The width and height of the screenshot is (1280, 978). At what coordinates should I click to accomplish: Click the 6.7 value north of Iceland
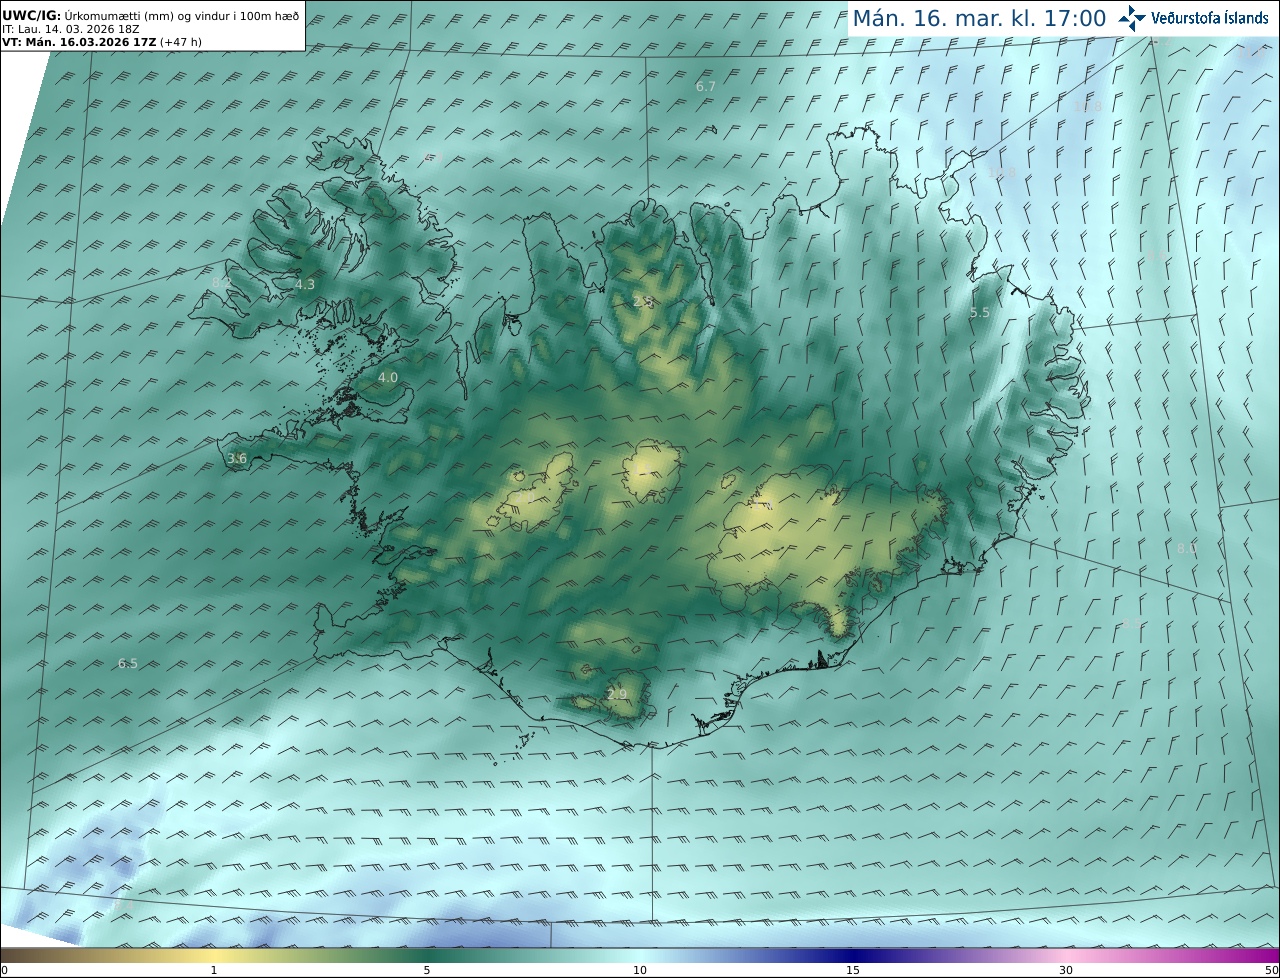tap(706, 87)
